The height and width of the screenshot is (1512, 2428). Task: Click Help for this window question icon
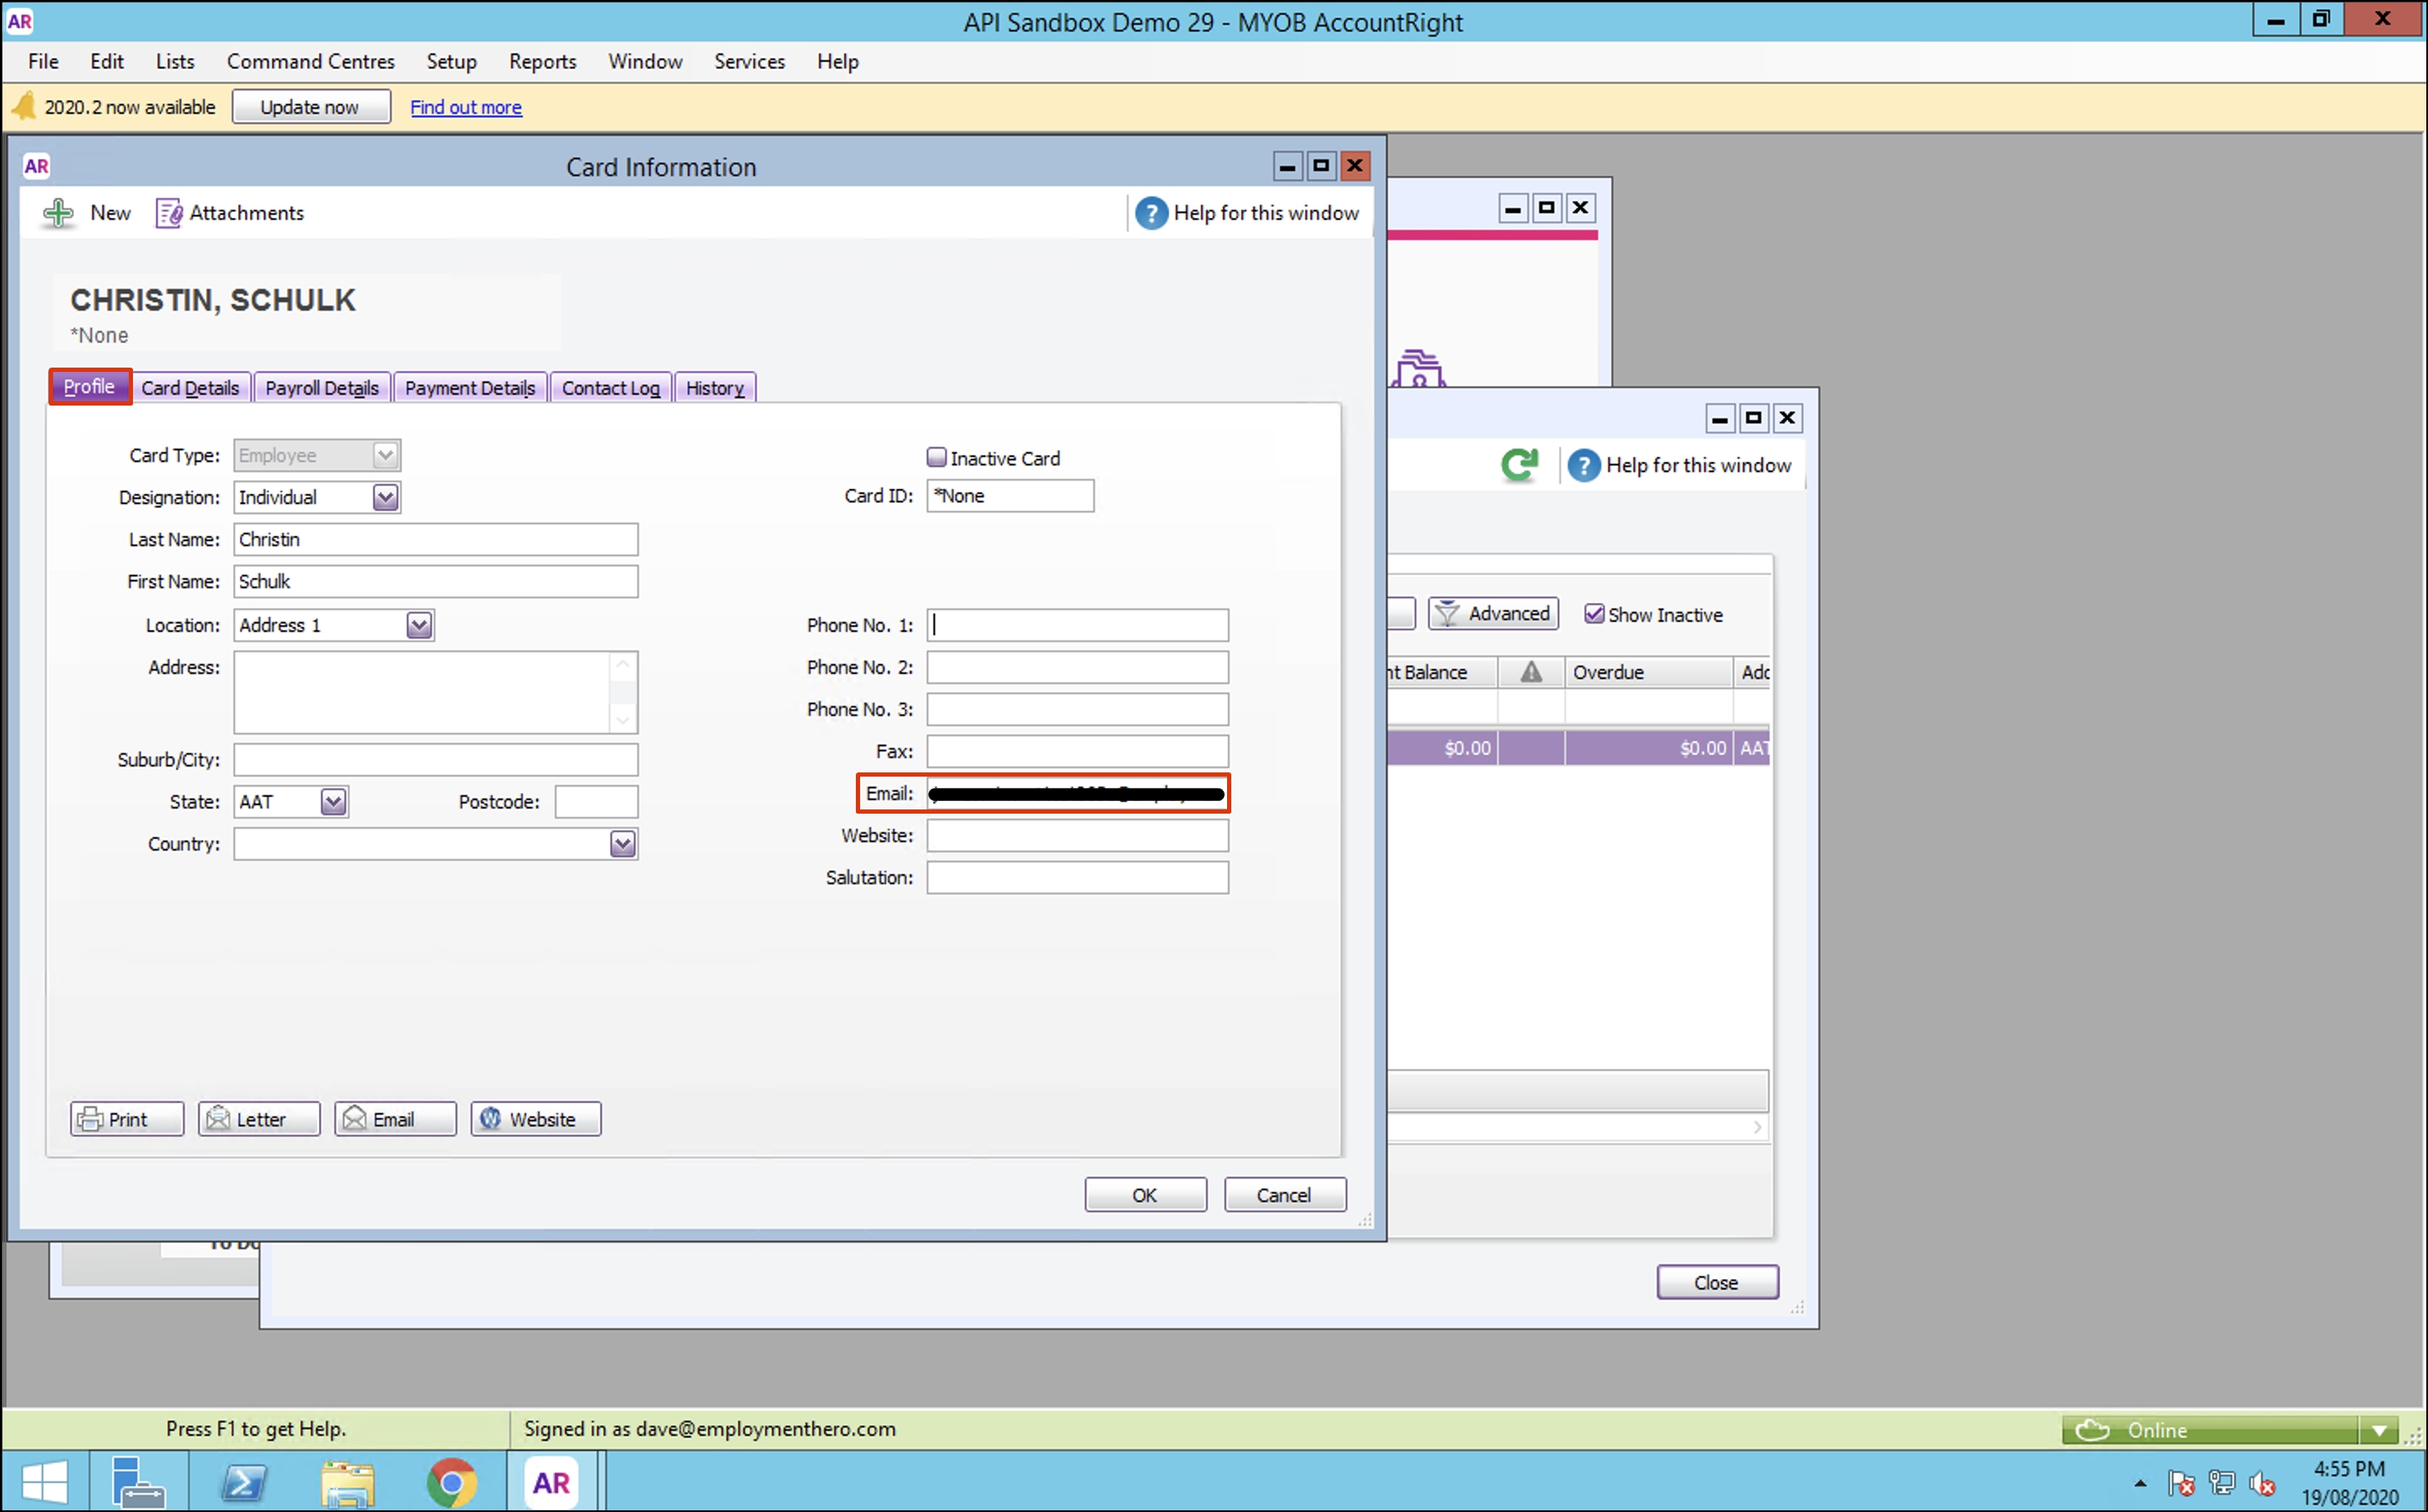(x=1151, y=213)
